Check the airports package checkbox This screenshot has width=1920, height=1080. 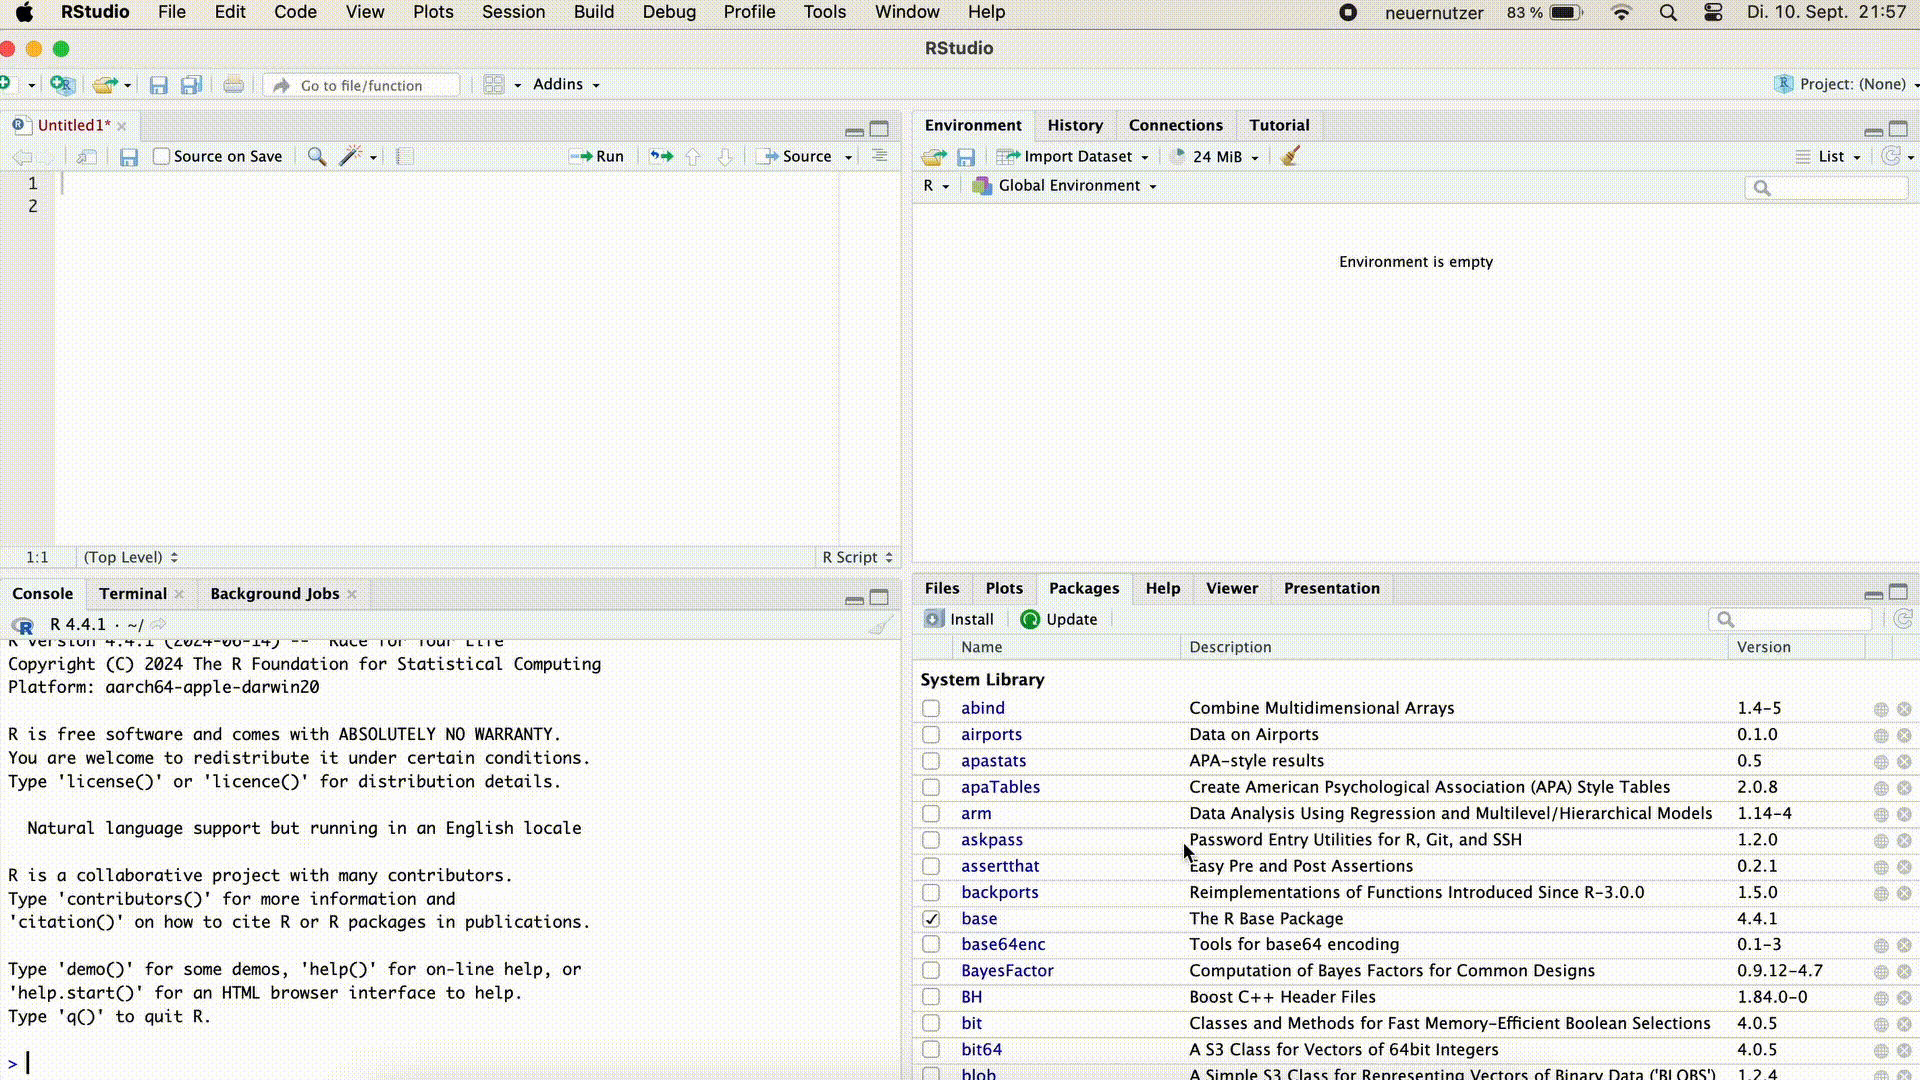[931, 734]
